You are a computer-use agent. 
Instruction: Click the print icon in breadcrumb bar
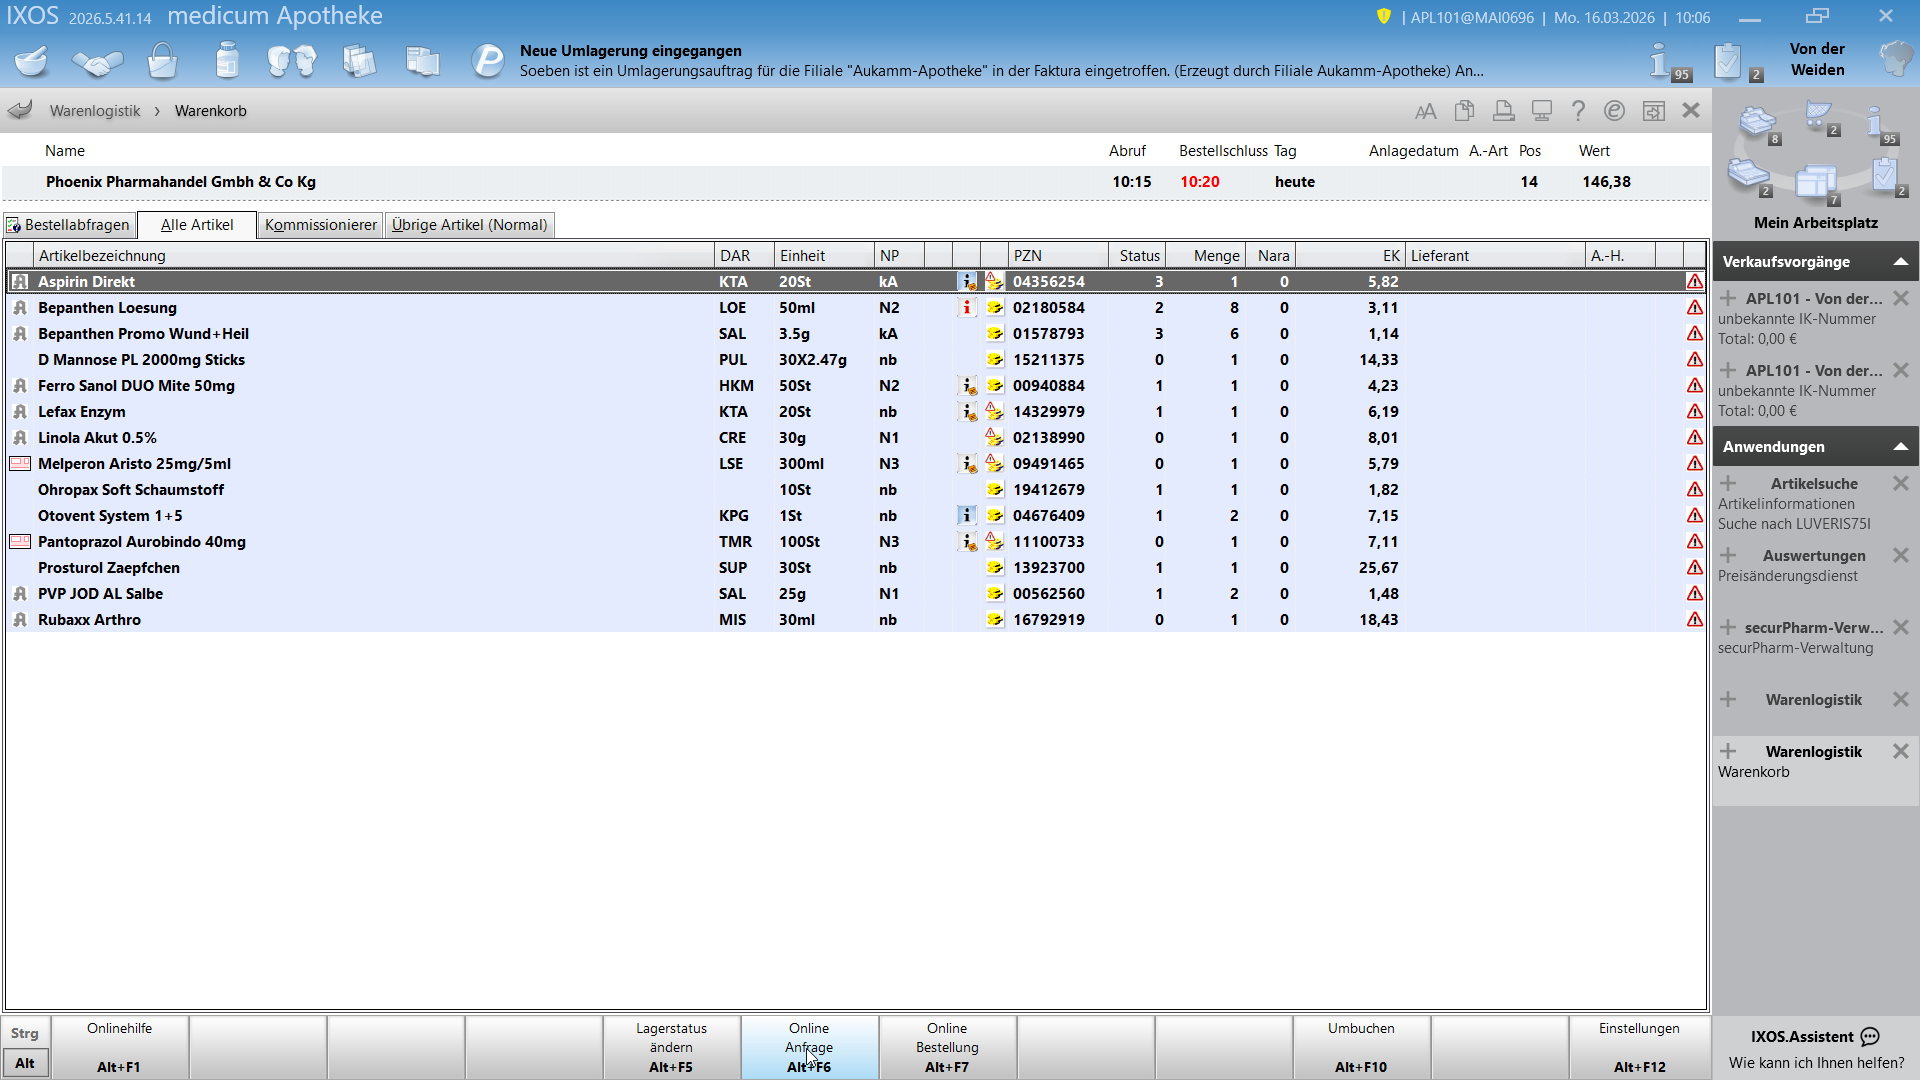click(x=1503, y=111)
